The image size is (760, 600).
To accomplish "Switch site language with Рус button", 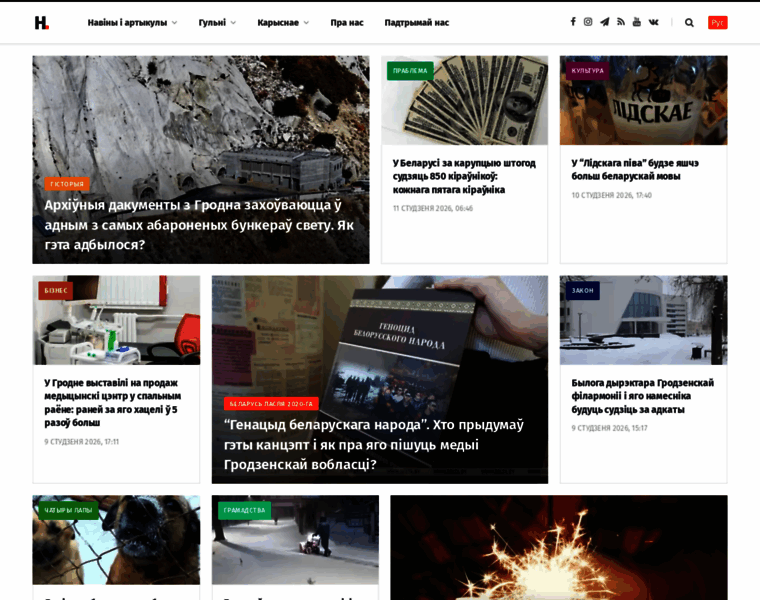I will [717, 22].
